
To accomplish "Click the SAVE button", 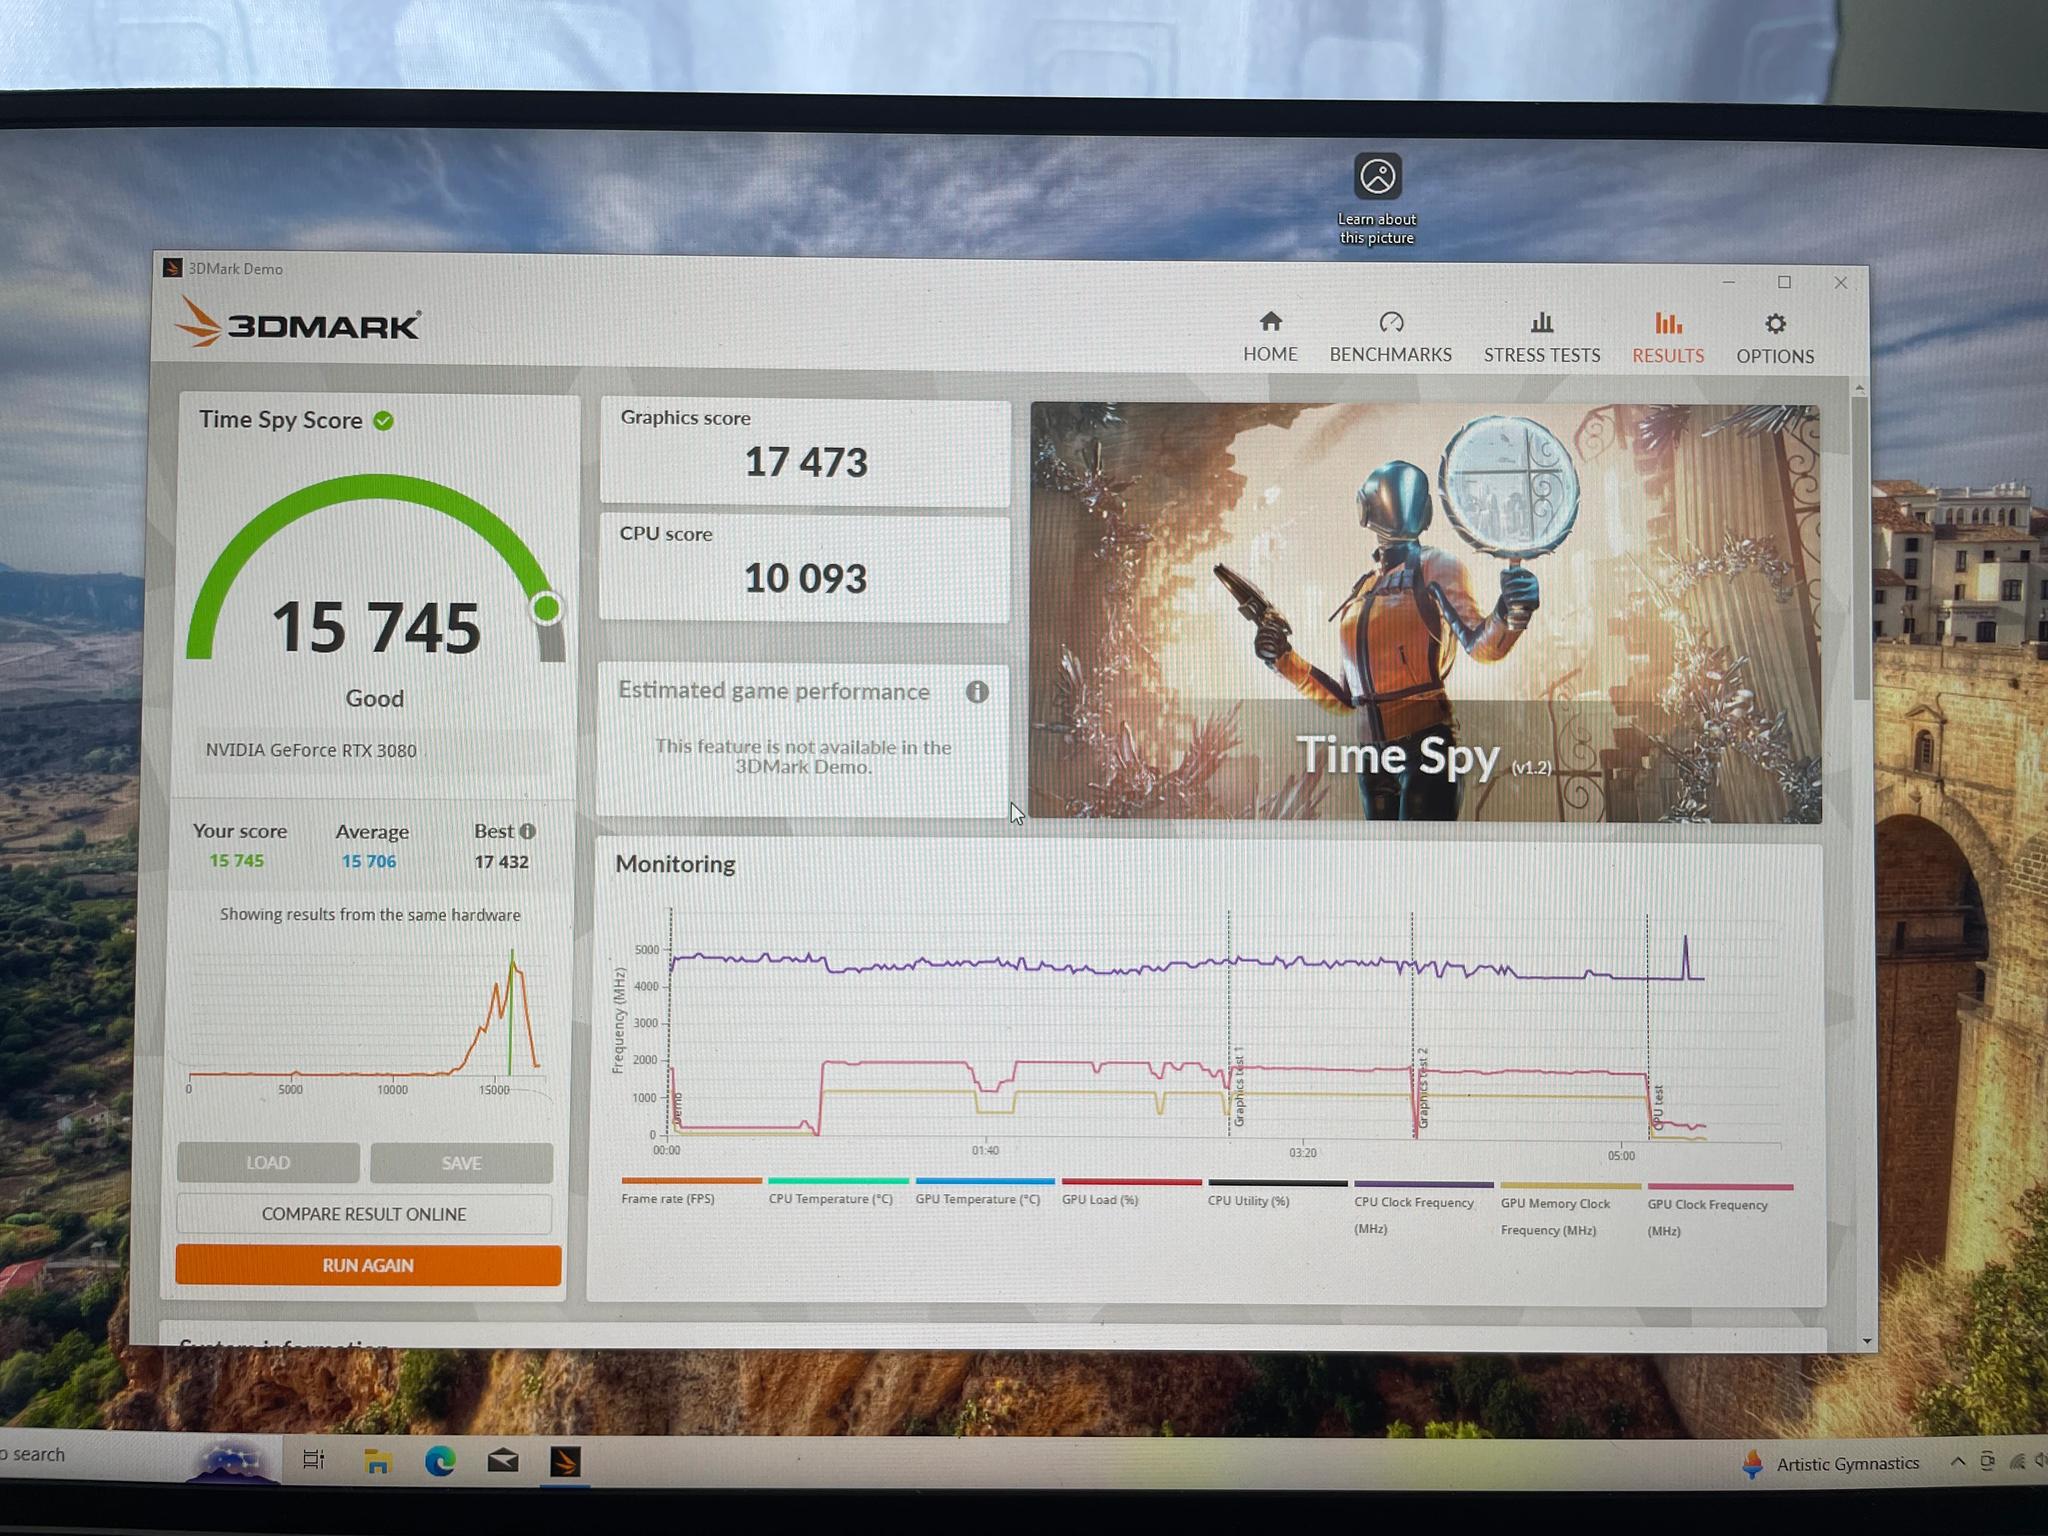I will pos(461,1163).
